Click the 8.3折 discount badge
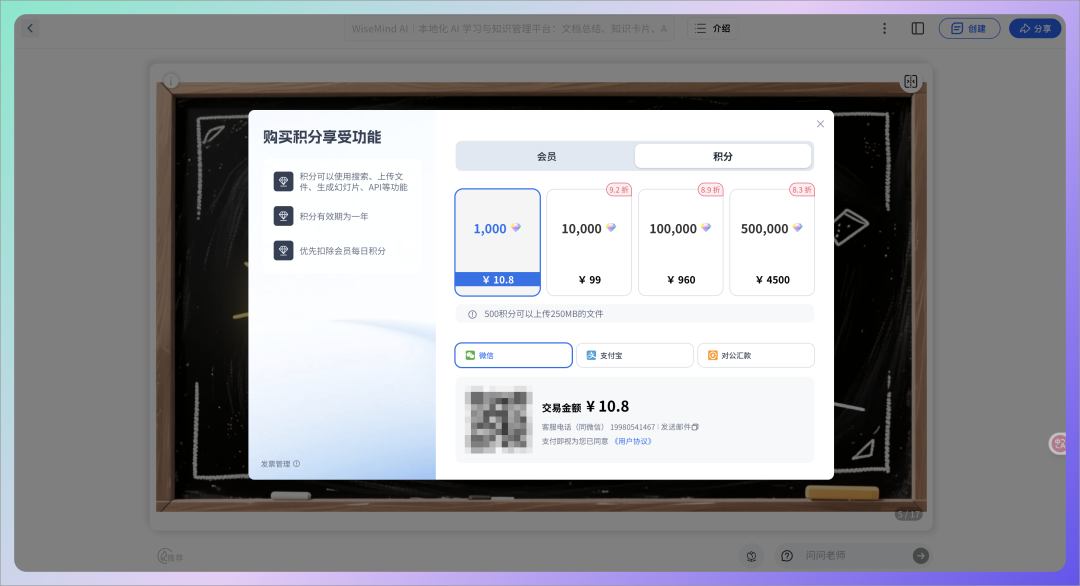The height and width of the screenshot is (586, 1080). pyautogui.click(x=802, y=189)
